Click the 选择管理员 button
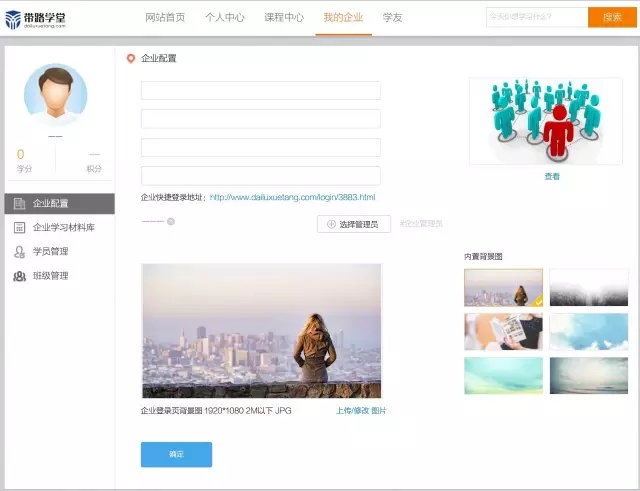 353,224
